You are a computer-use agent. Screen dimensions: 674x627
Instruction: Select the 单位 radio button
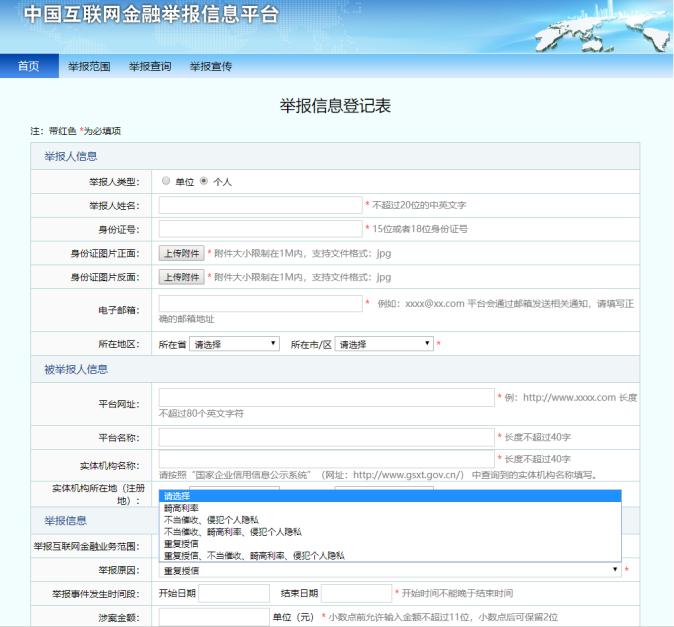[166, 181]
